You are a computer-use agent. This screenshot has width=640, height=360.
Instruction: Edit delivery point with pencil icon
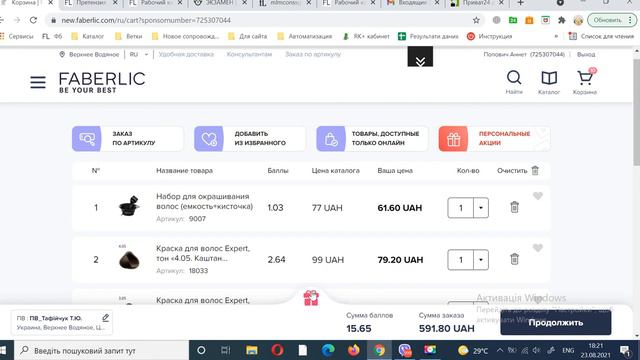105,318
